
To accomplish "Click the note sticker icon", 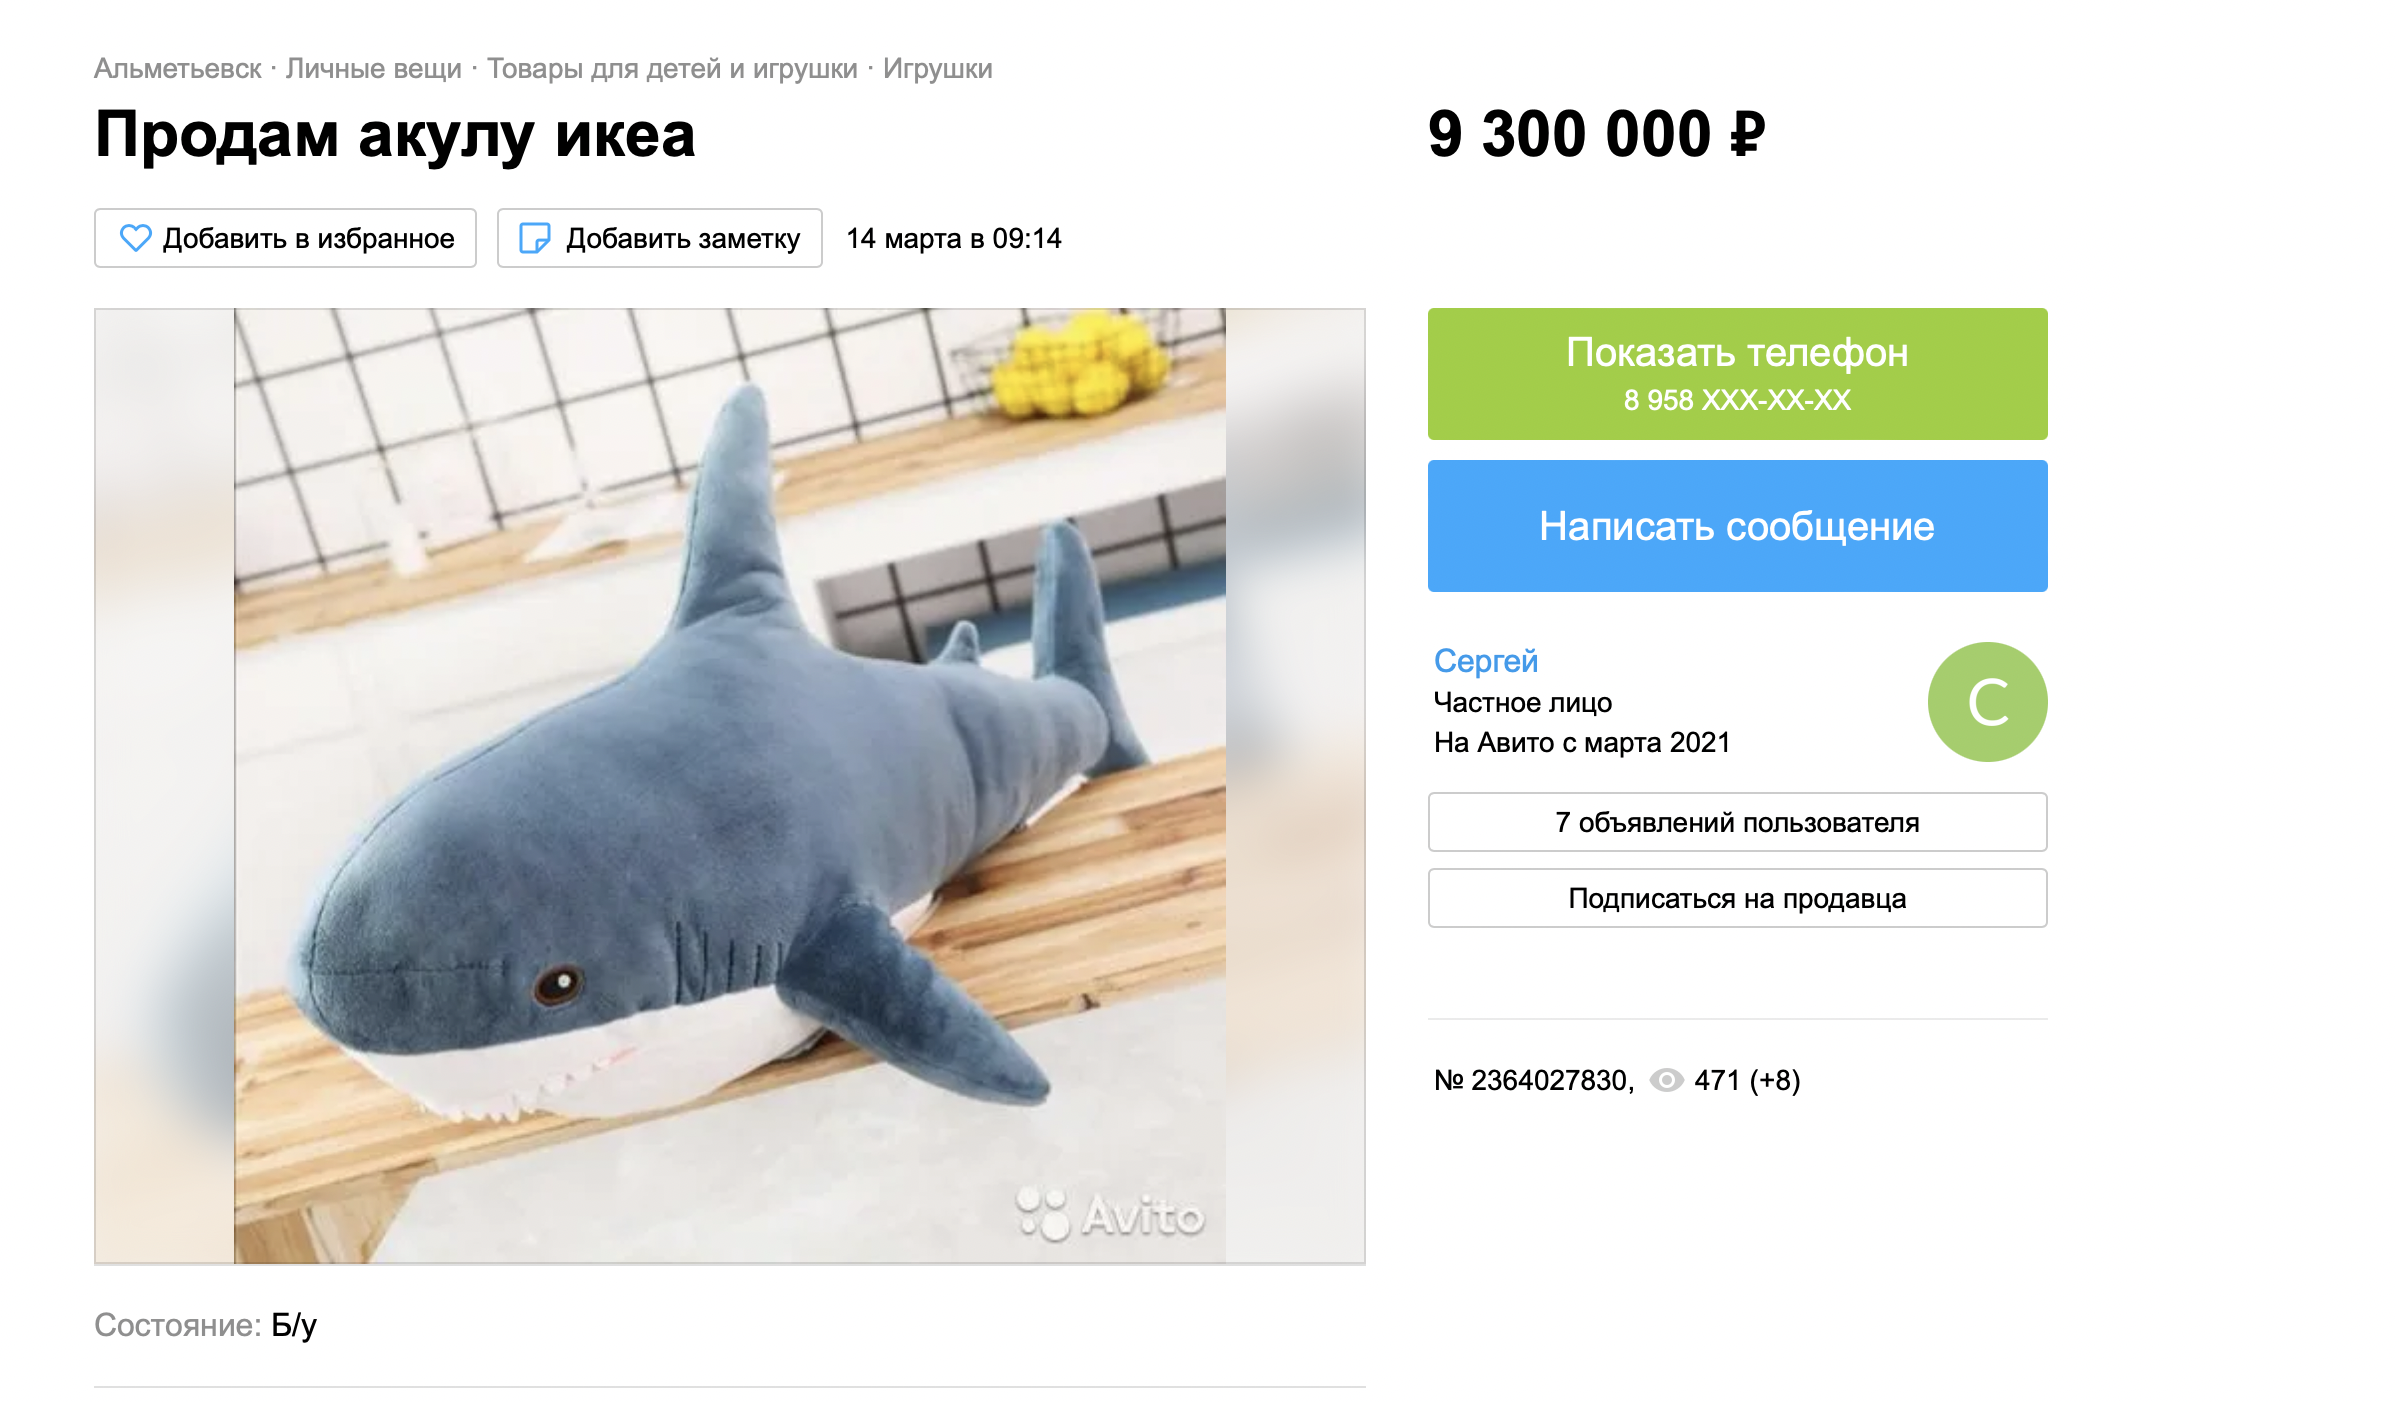I will coord(535,238).
